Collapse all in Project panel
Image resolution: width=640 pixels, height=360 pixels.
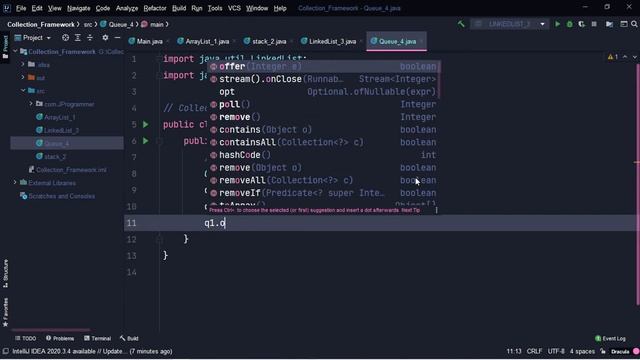(90, 38)
